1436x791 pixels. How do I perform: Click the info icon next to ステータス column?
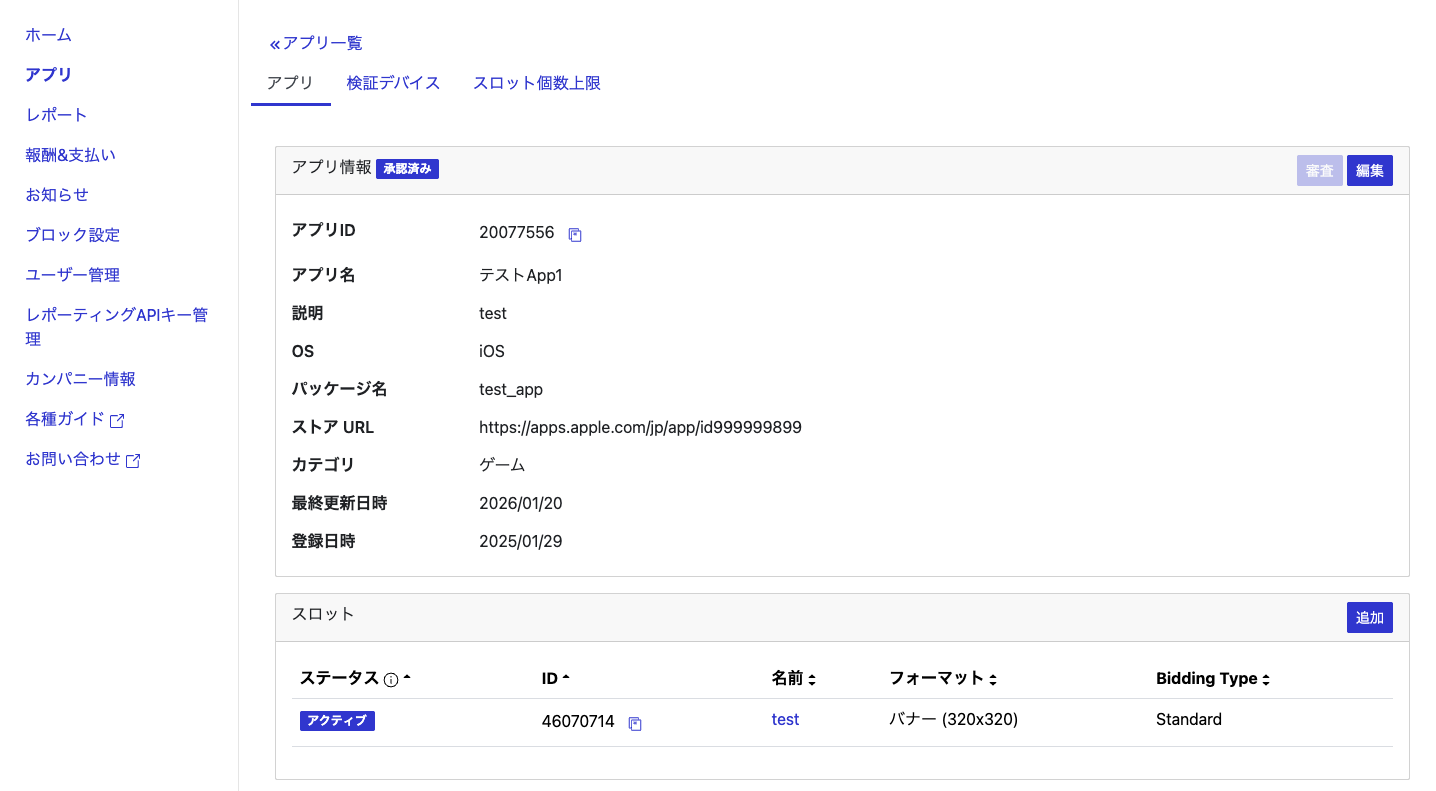tap(390, 679)
